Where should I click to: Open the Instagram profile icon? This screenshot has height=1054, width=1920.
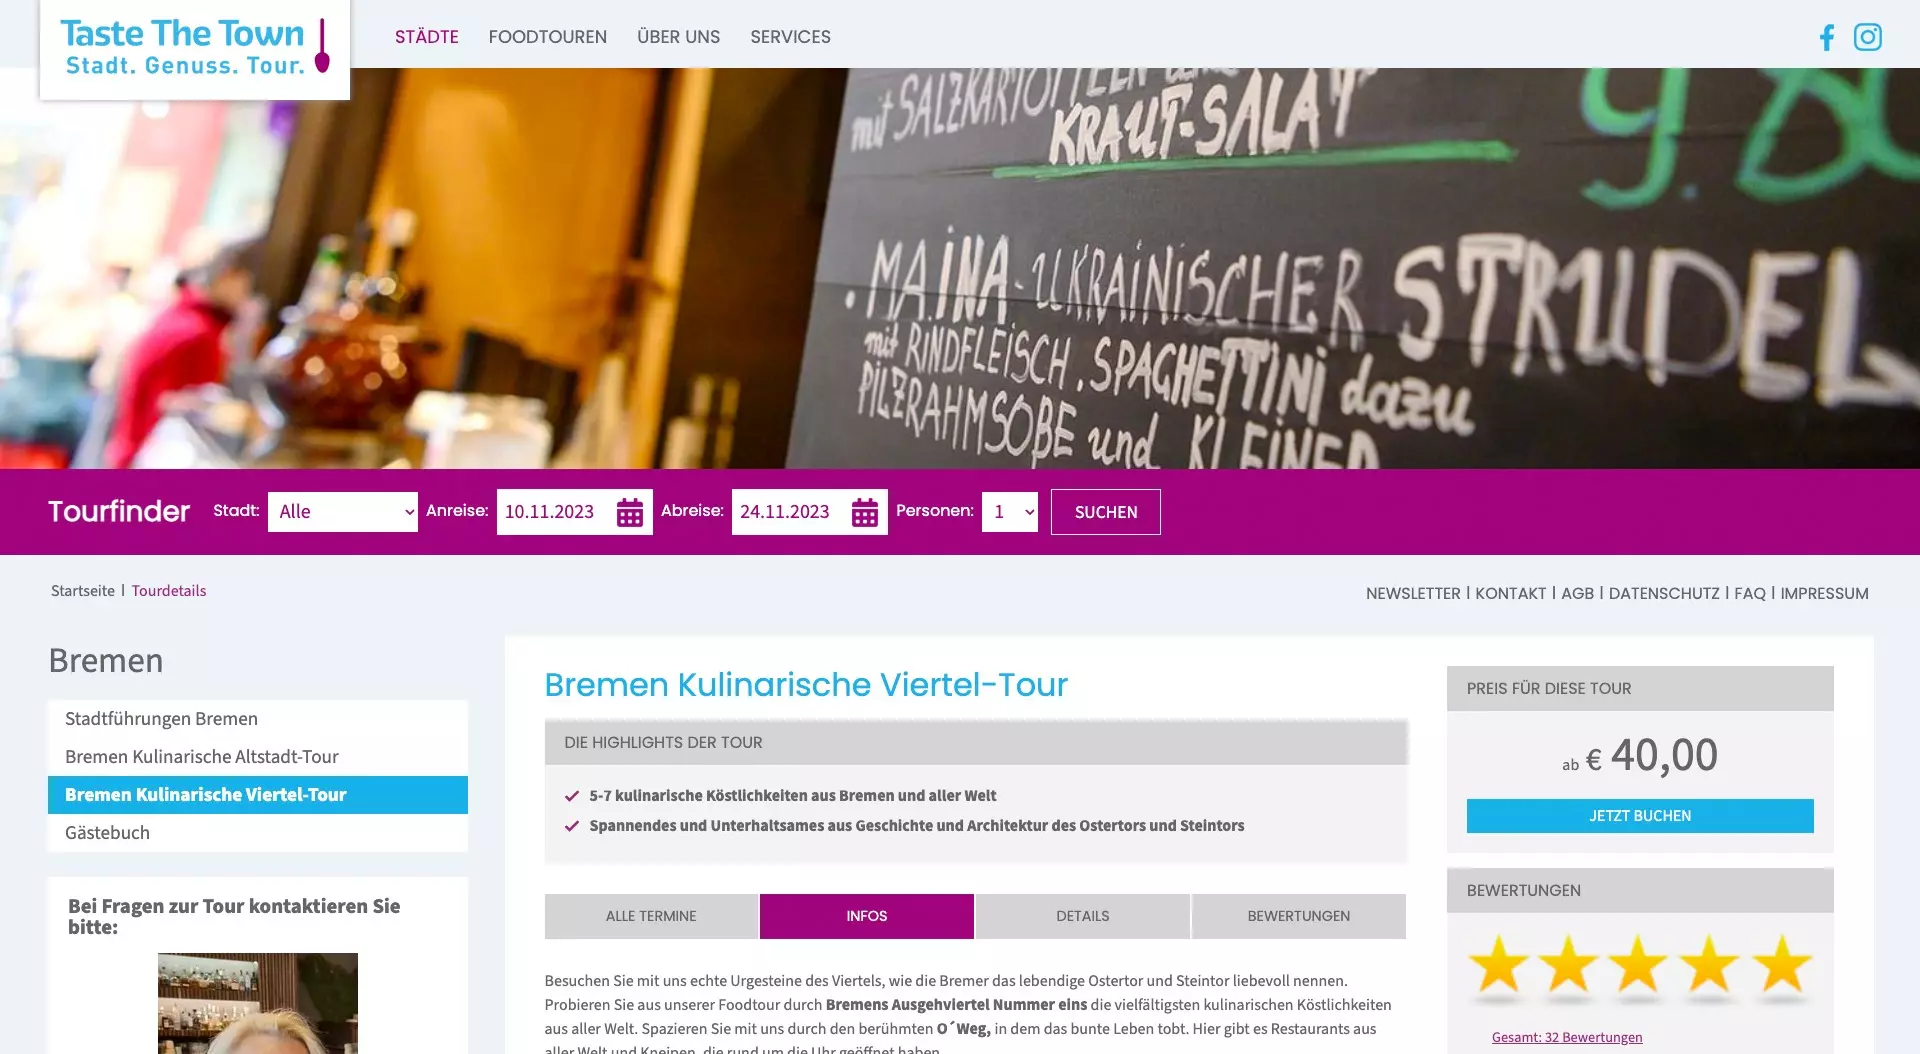click(x=1868, y=37)
